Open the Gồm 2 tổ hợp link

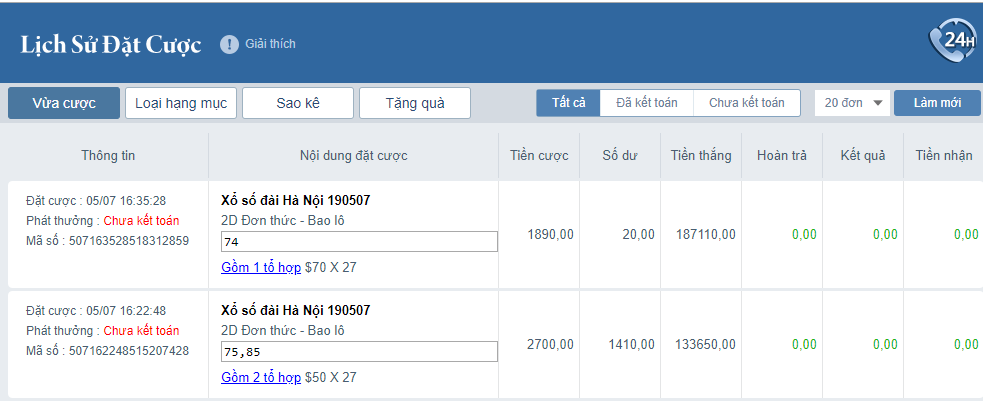[260, 377]
